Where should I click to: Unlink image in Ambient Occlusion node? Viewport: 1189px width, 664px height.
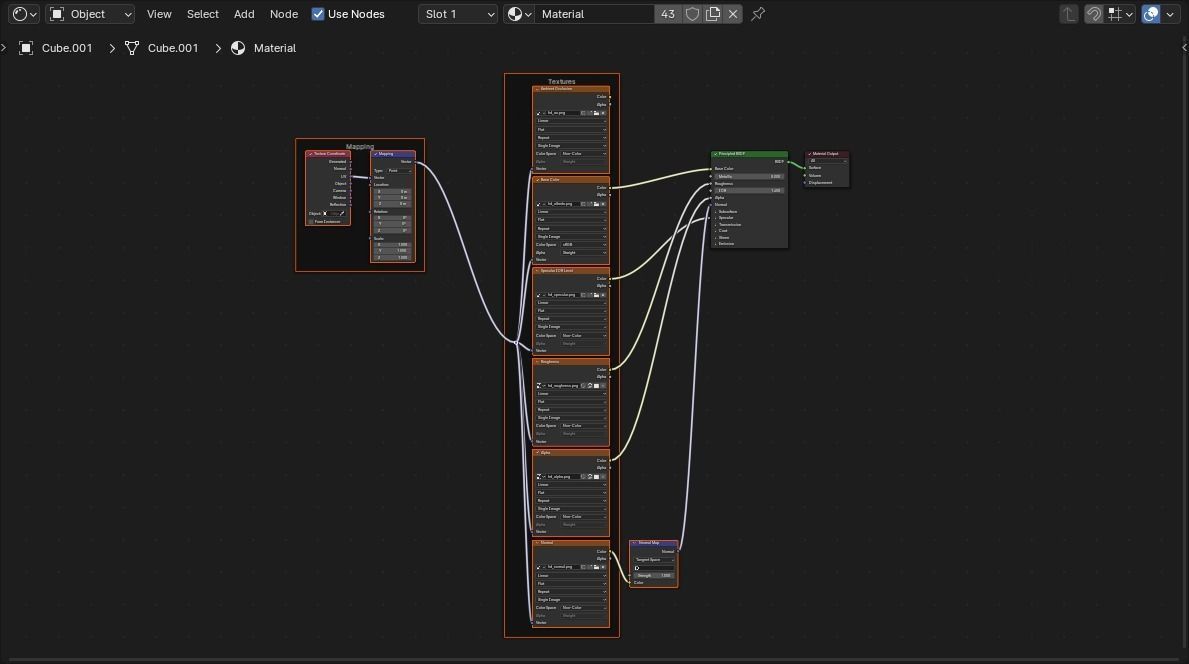click(x=603, y=113)
